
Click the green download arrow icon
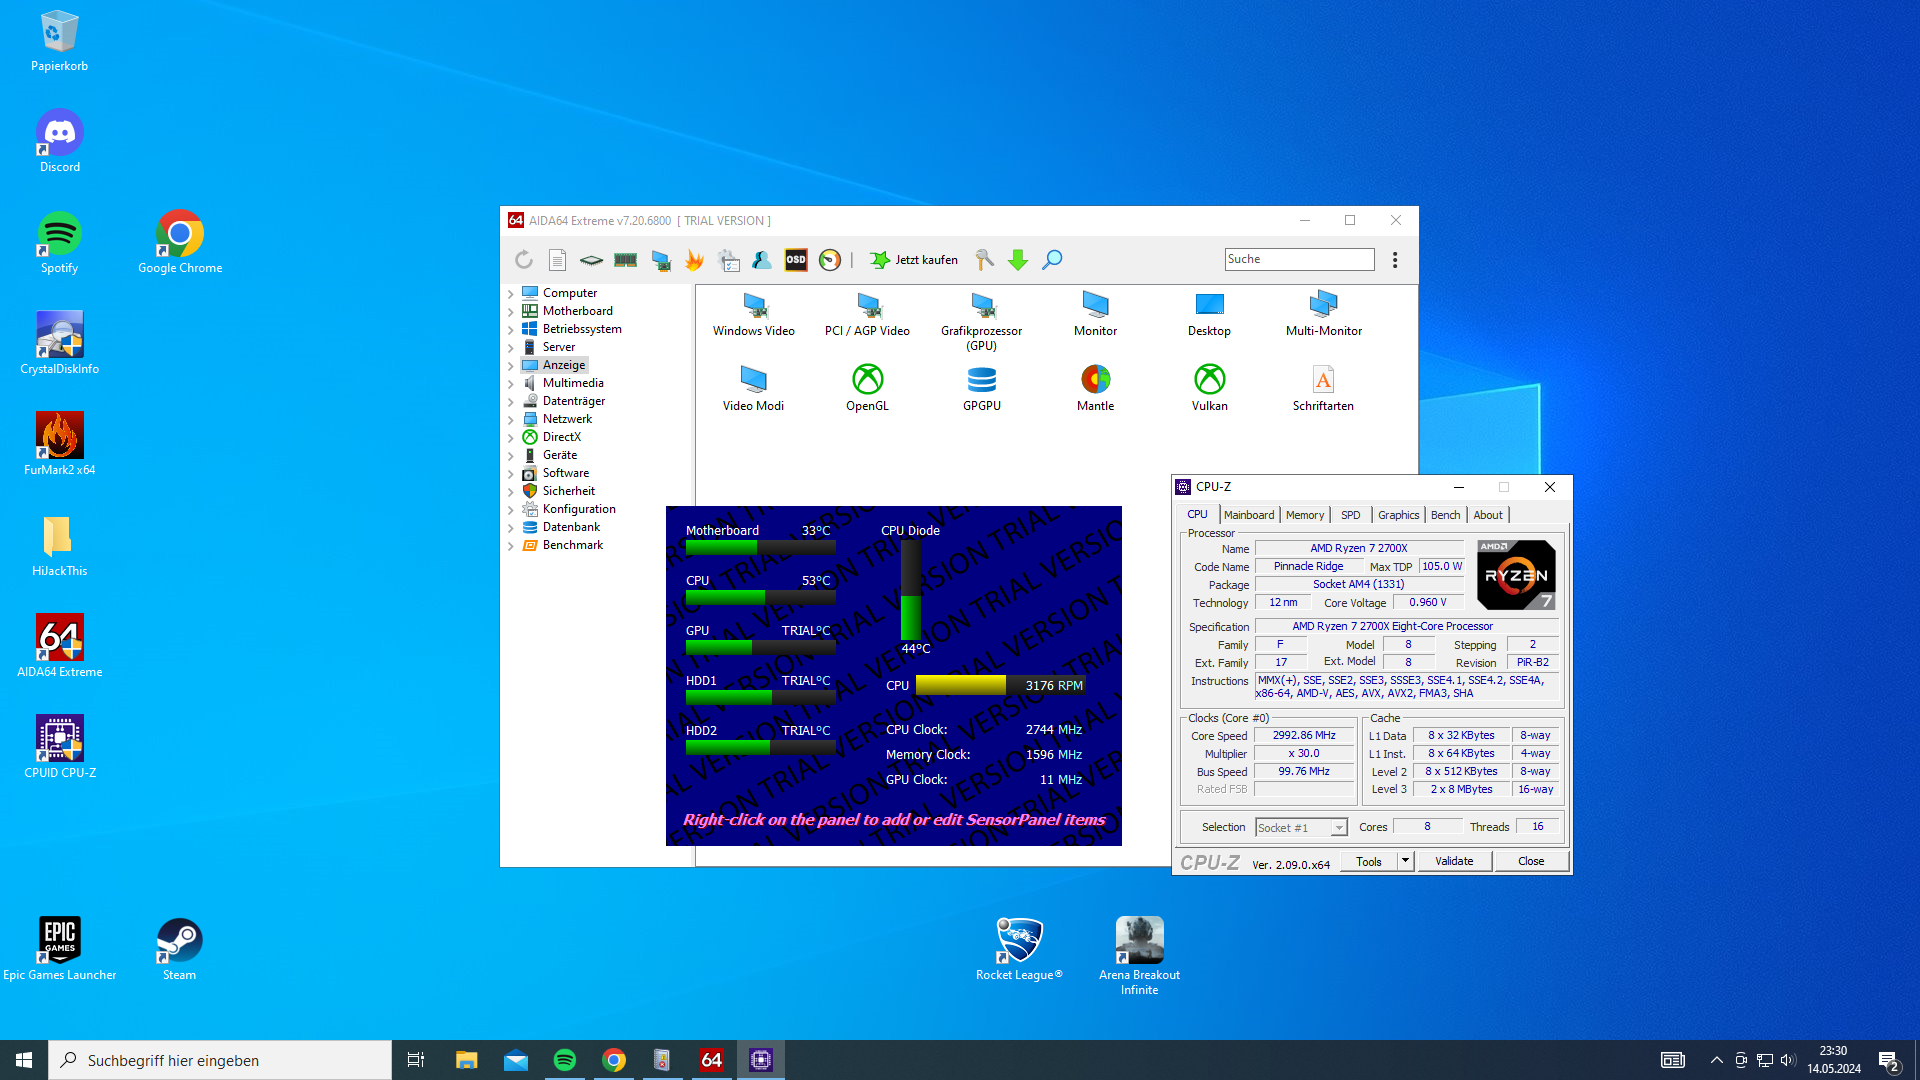coord(1018,260)
